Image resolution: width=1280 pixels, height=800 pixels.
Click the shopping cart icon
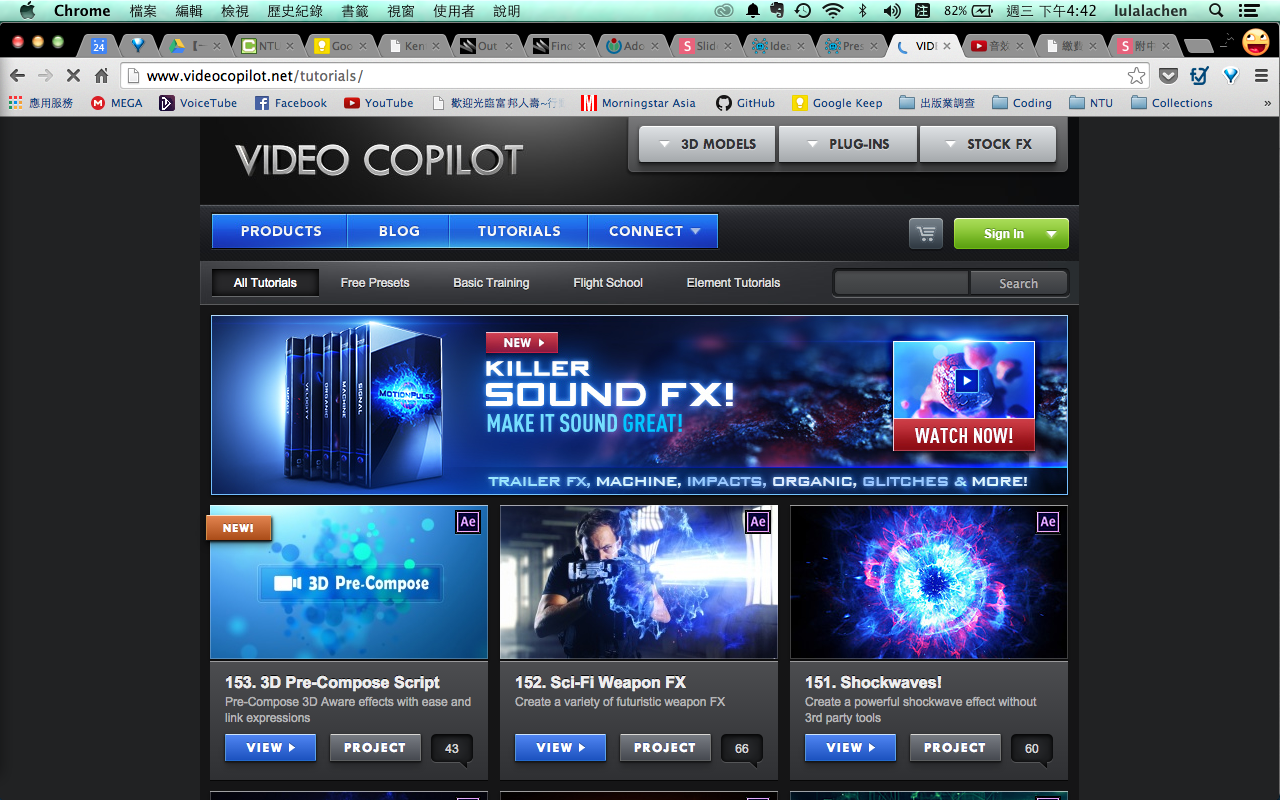point(926,233)
